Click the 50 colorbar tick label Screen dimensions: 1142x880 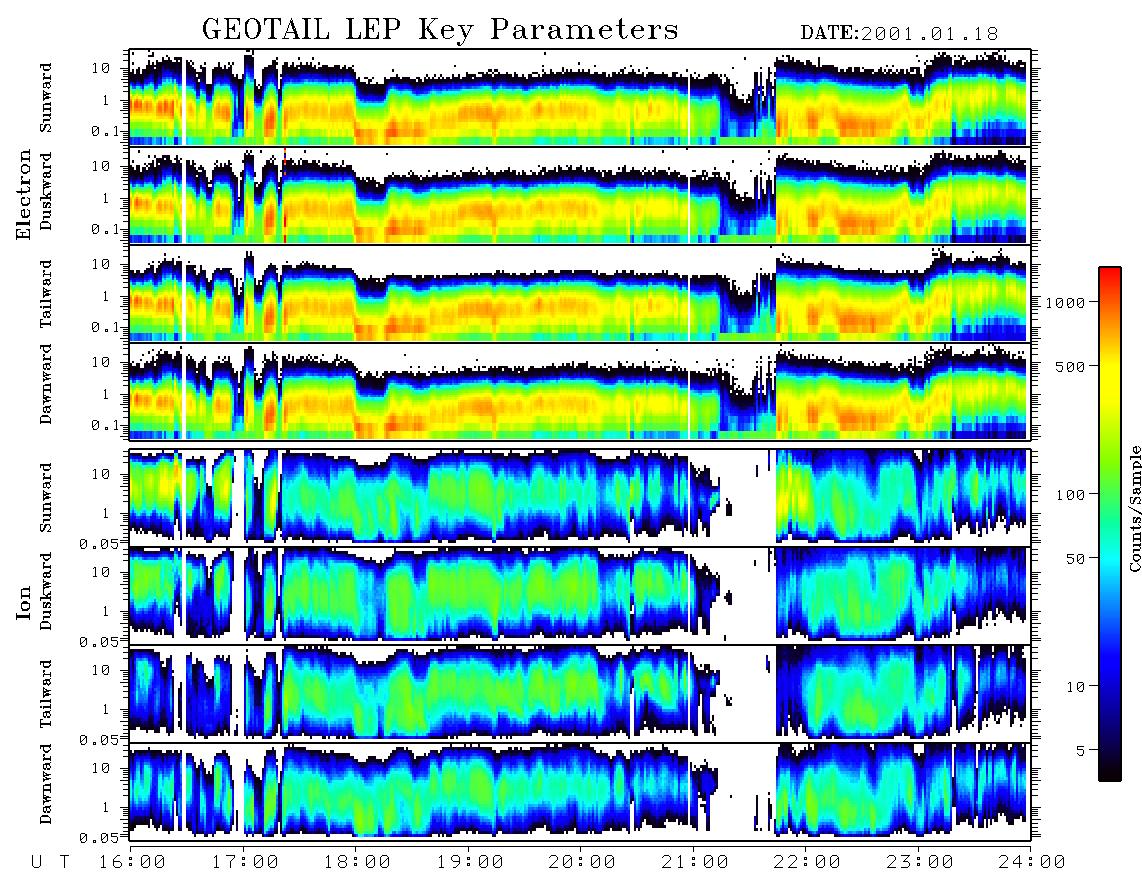(x=1075, y=559)
